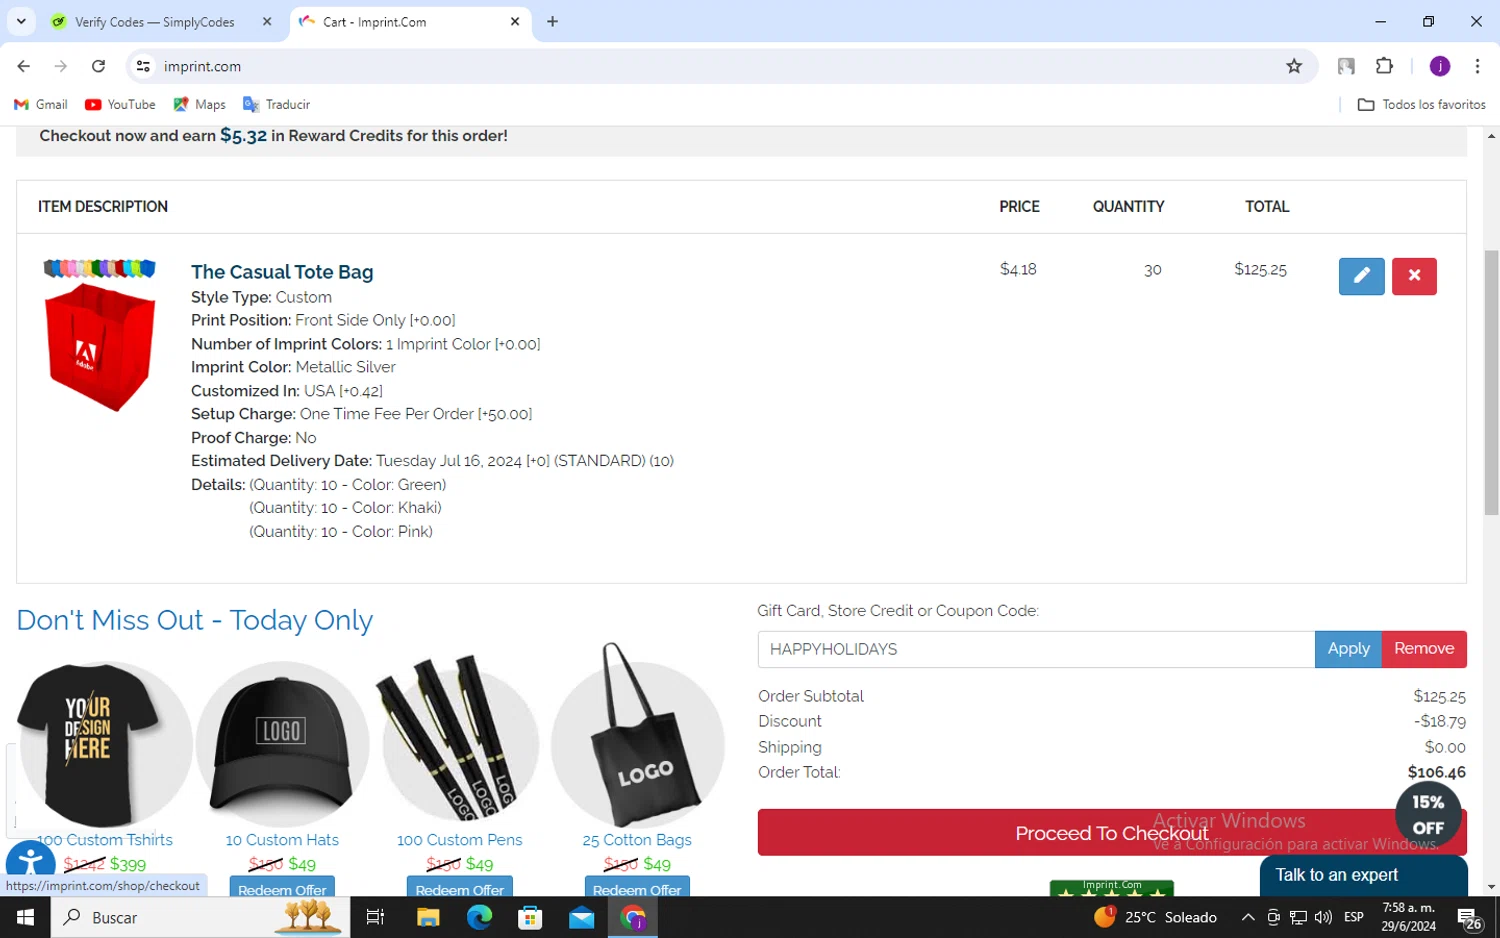This screenshot has height=938, width=1500.
Task: Click the Buscar taskbar search box
Action: [x=200, y=917]
